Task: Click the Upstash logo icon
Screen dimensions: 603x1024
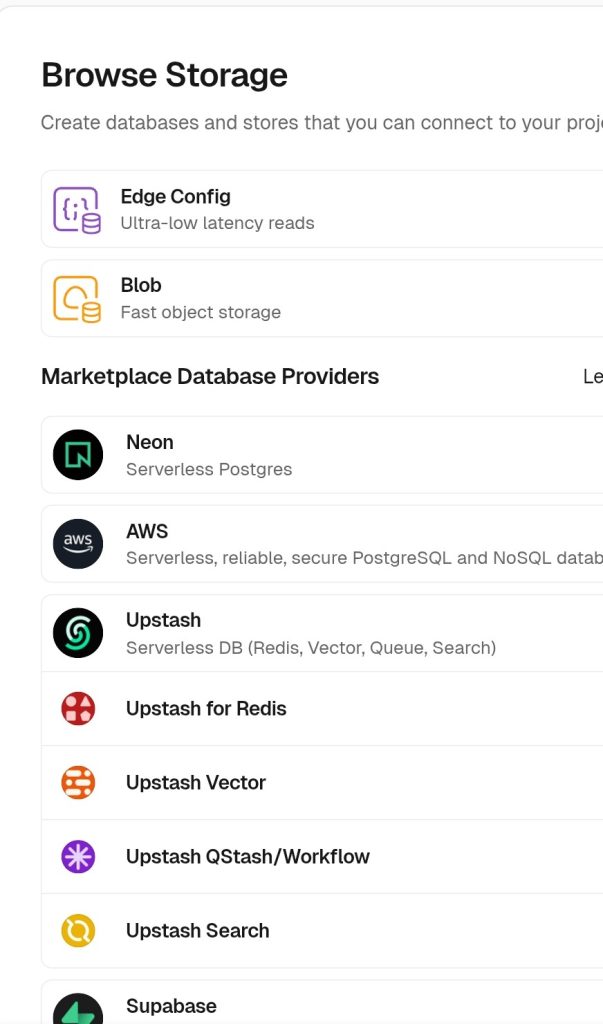Action: 78,633
